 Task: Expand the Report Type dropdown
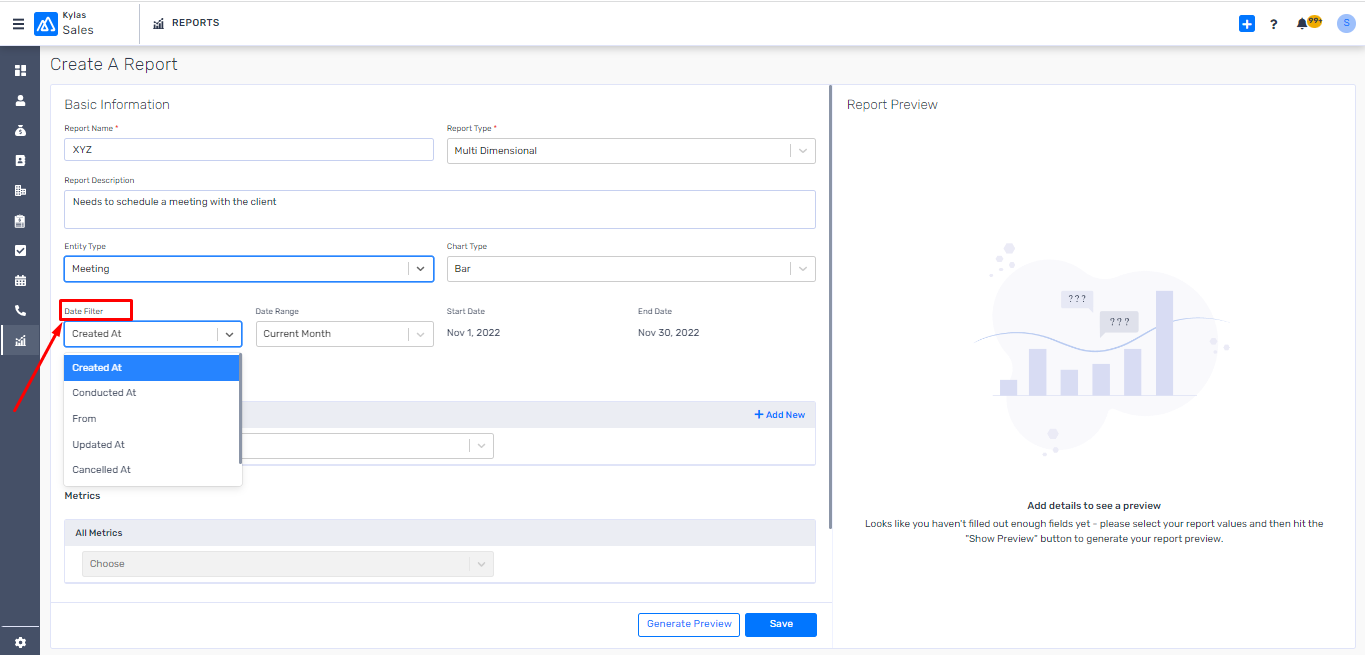tap(631, 150)
